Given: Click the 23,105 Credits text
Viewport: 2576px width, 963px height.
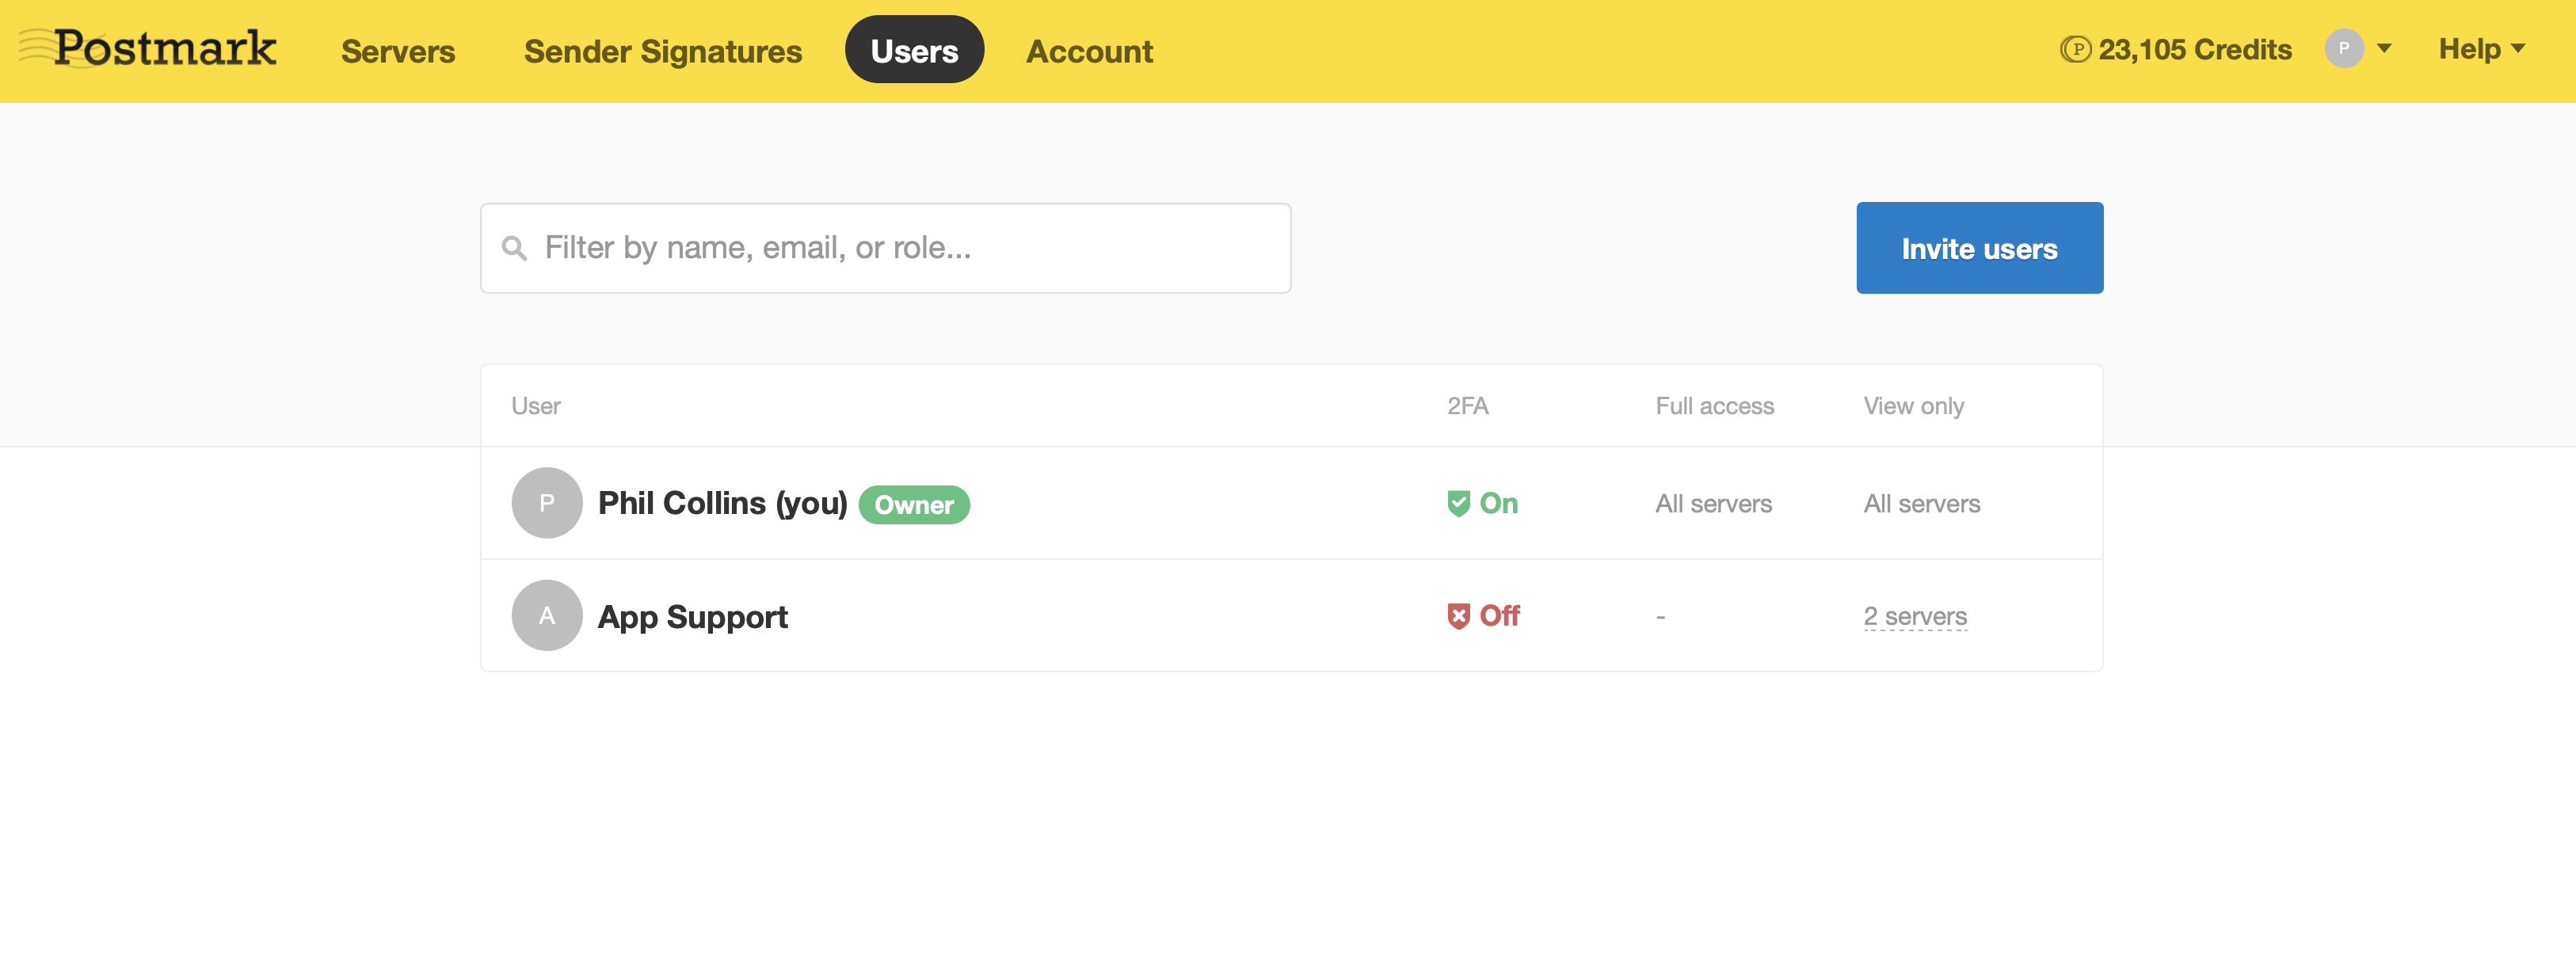Looking at the screenshot, I should pos(2194,49).
